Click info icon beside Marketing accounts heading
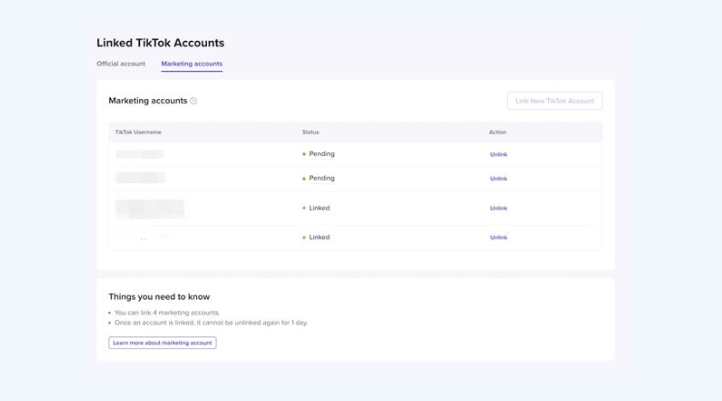Viewport: 722px width, 401px height. (x=194, y=101)
